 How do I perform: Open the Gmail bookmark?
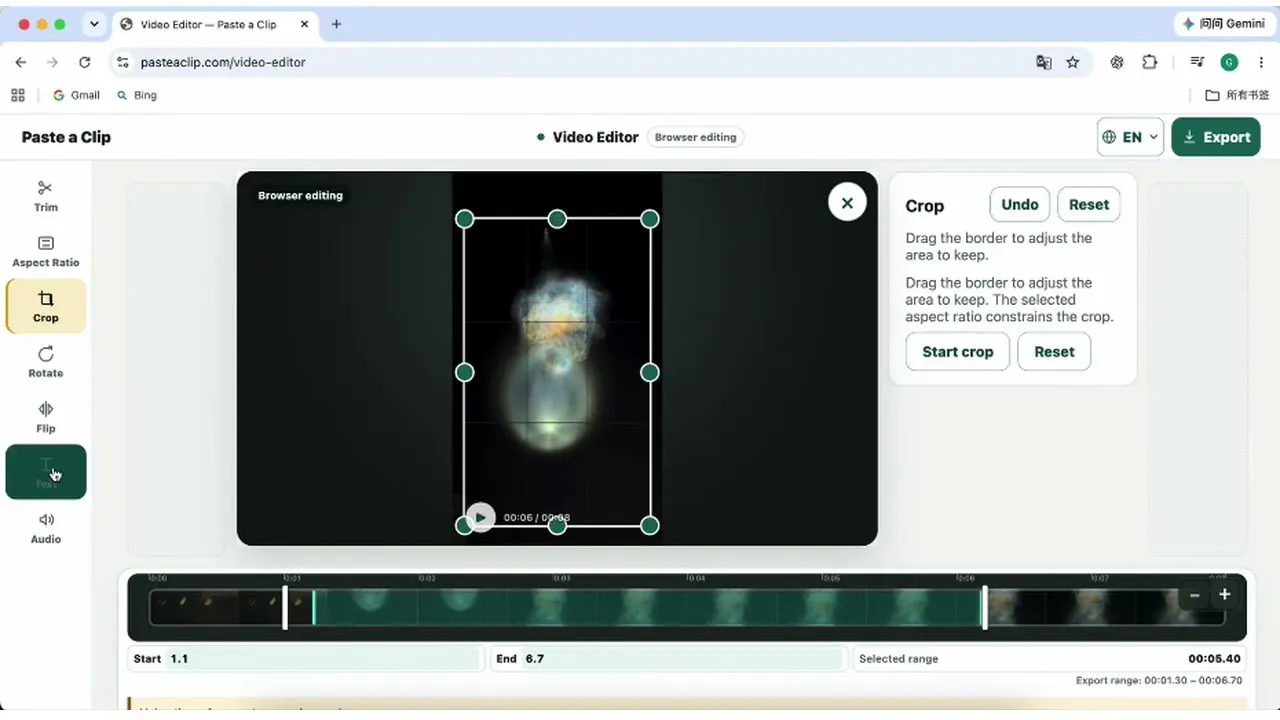[76, 95]
